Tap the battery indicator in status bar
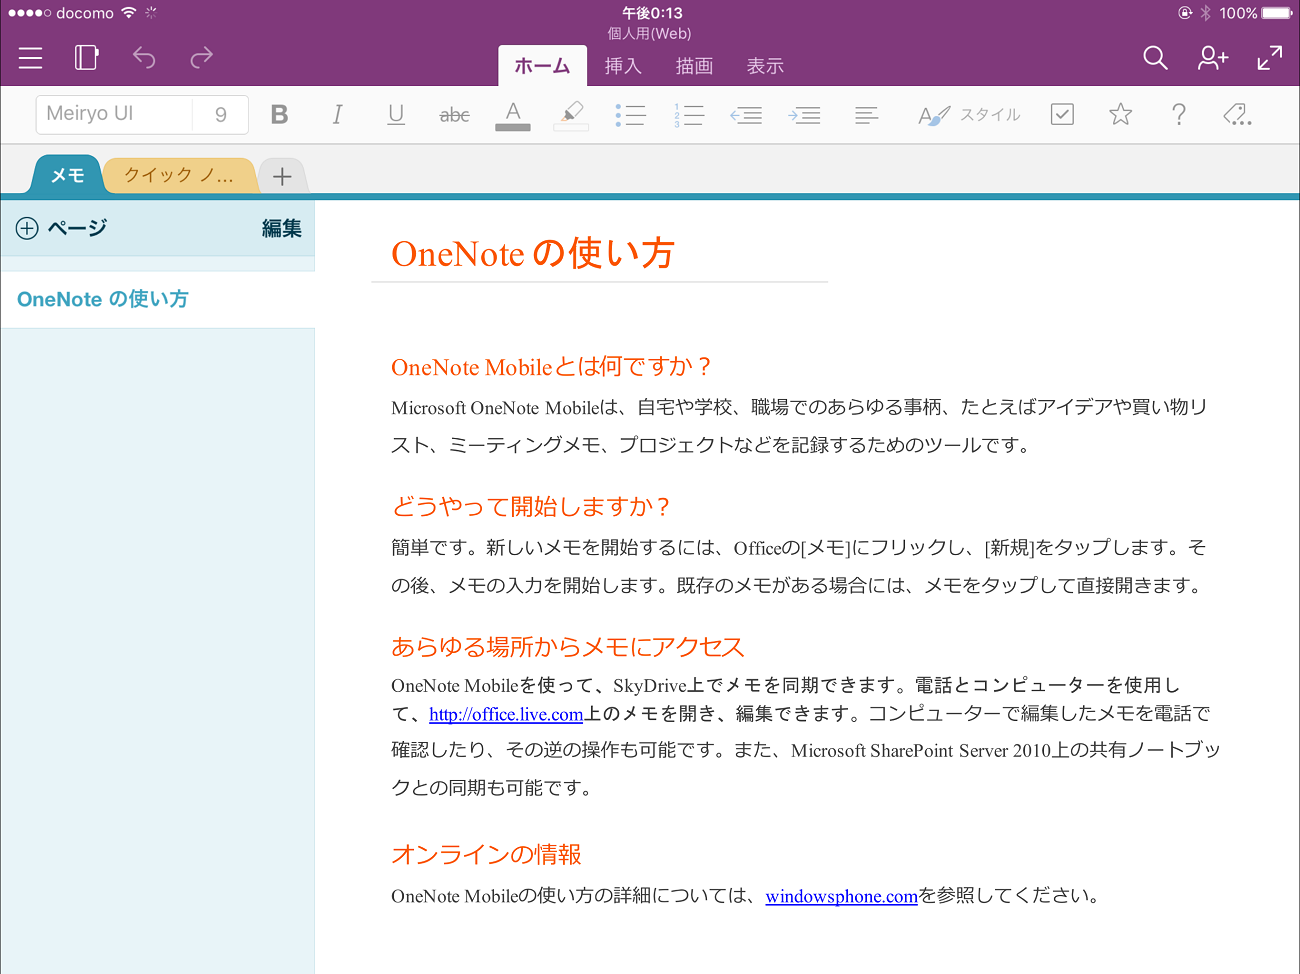 (x=1277, y=13)
